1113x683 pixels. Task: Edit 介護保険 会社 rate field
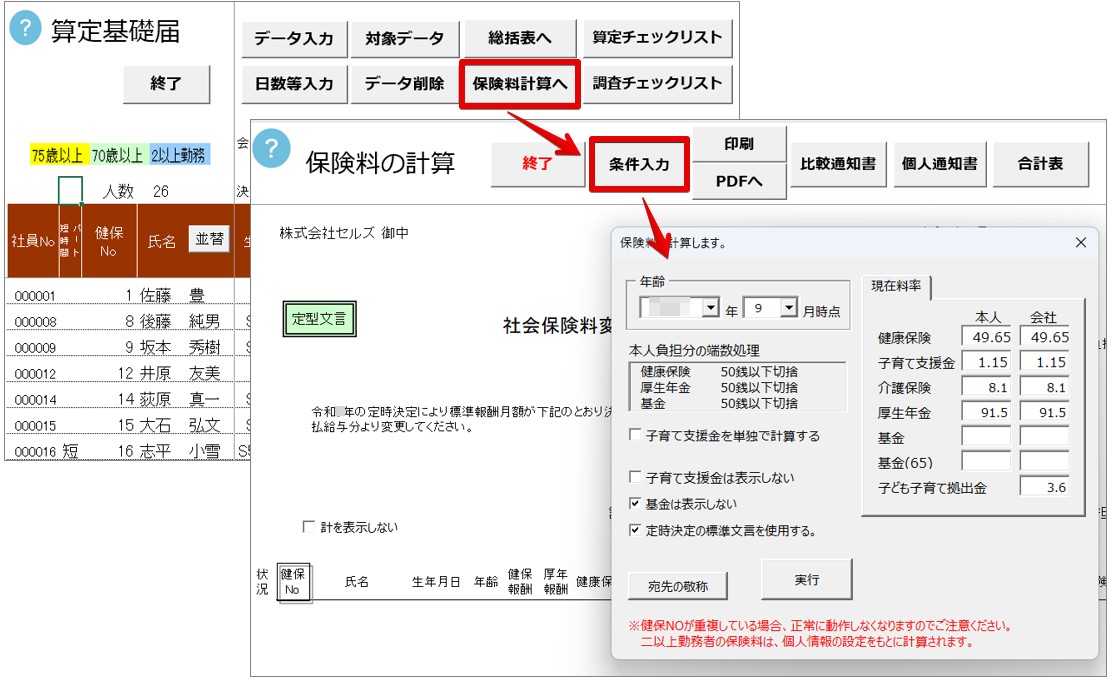point(1044,388)
